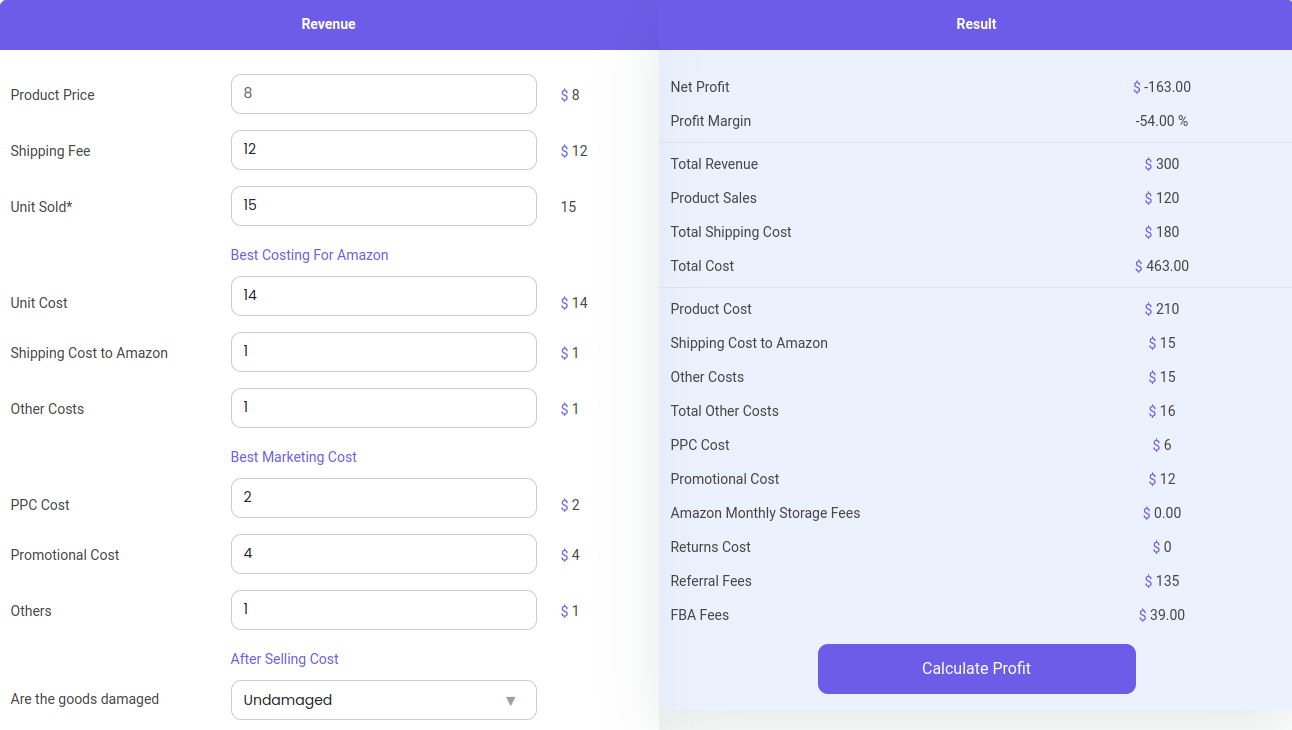Viewport: 1292px width, 730px height.
Task: Click the Promotional Cost input field
Action: tap(383, 554)
